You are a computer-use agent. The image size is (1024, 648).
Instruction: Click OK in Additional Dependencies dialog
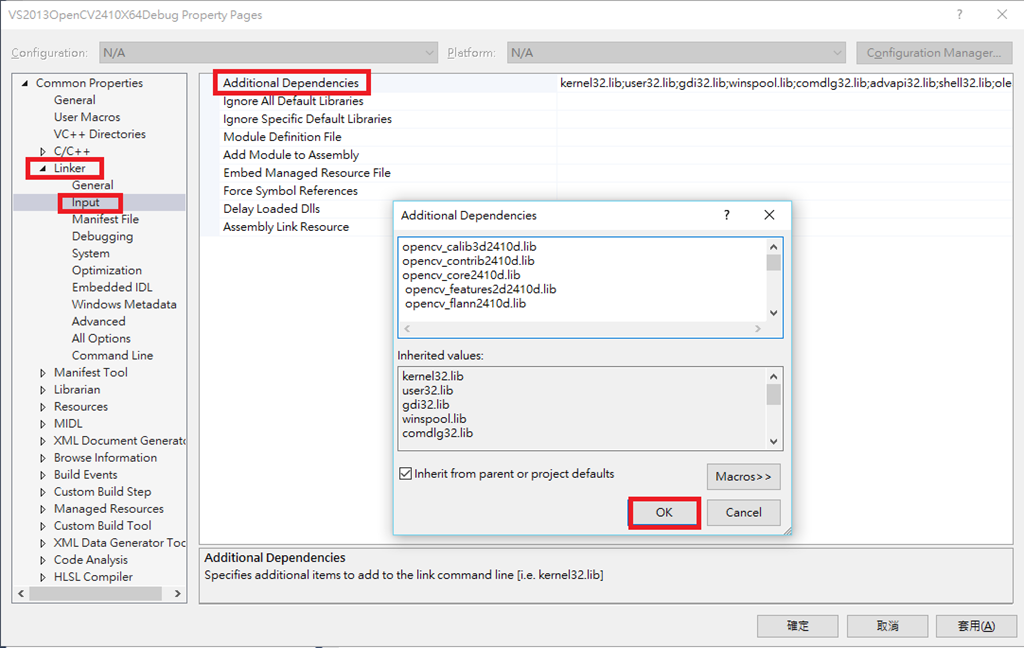tap(664, 513)
